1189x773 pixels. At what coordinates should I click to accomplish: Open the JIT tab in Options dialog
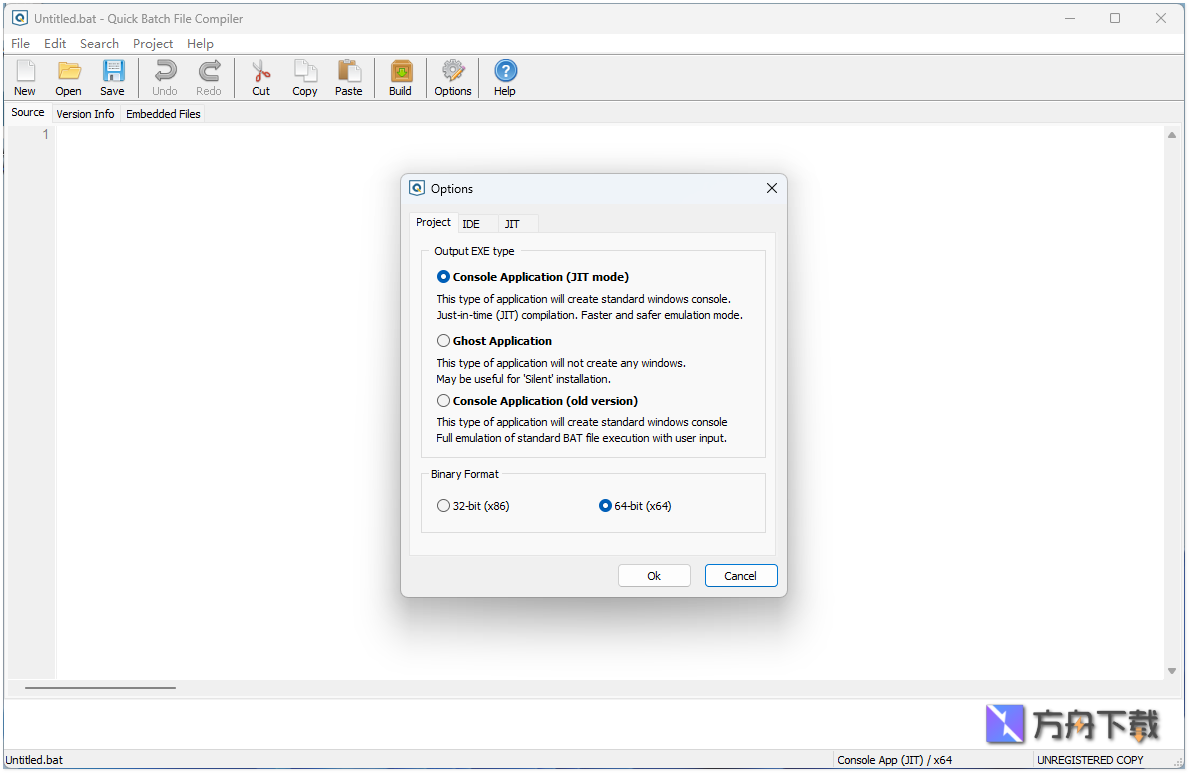click(512, 223)
